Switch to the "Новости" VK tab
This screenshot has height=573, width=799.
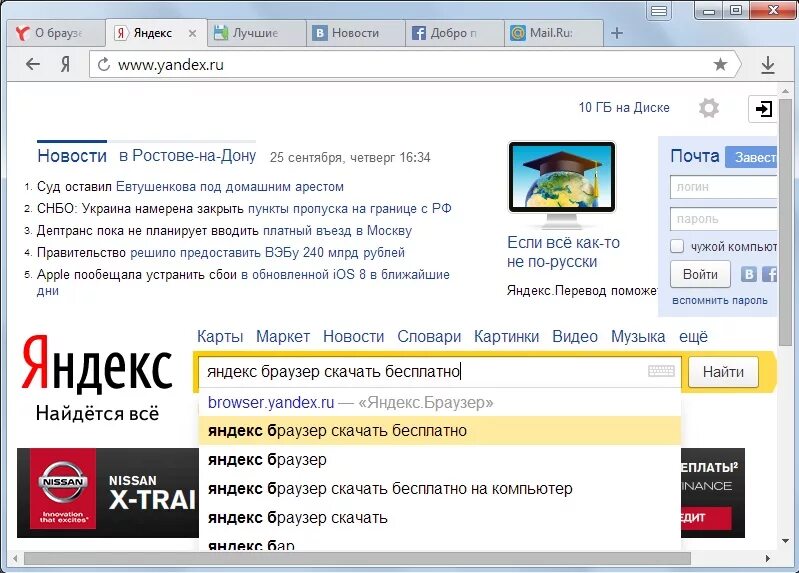(x=355, y=33)
